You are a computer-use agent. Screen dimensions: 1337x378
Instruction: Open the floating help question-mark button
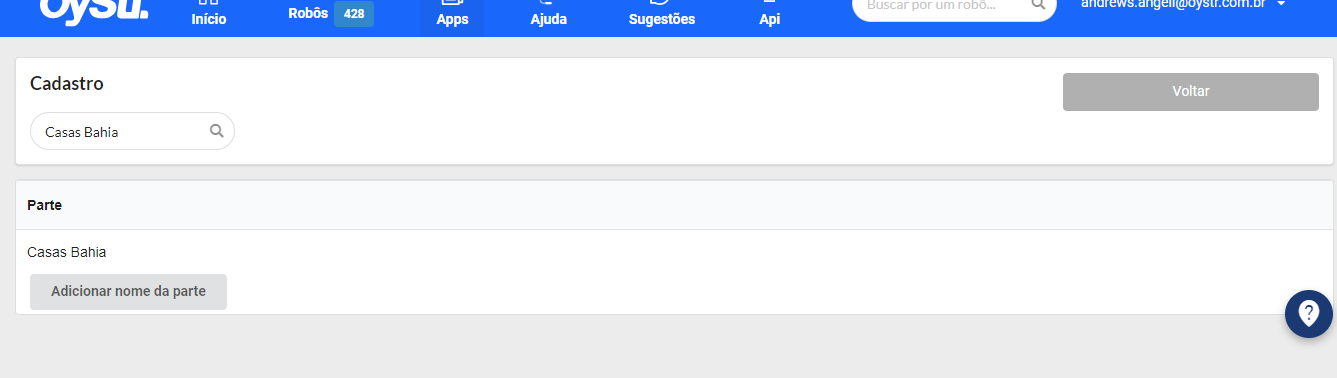click(1309, 314)
